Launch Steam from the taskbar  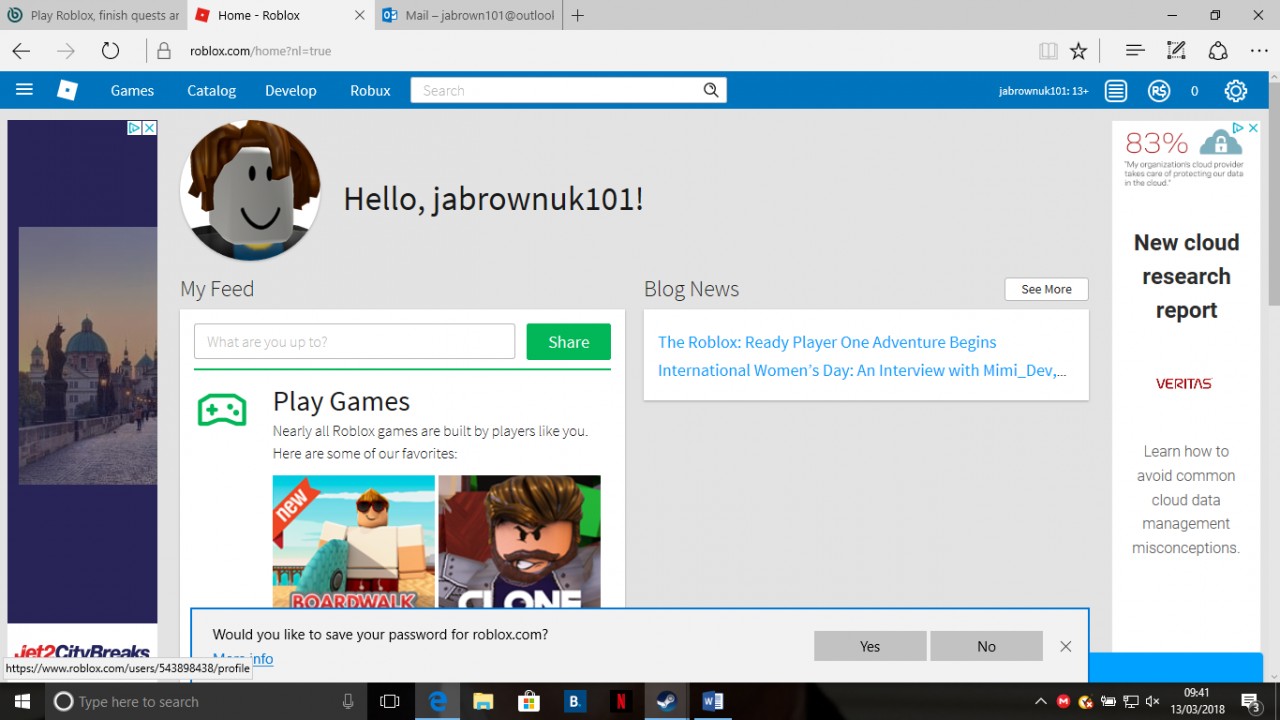(x=666, y=701)
